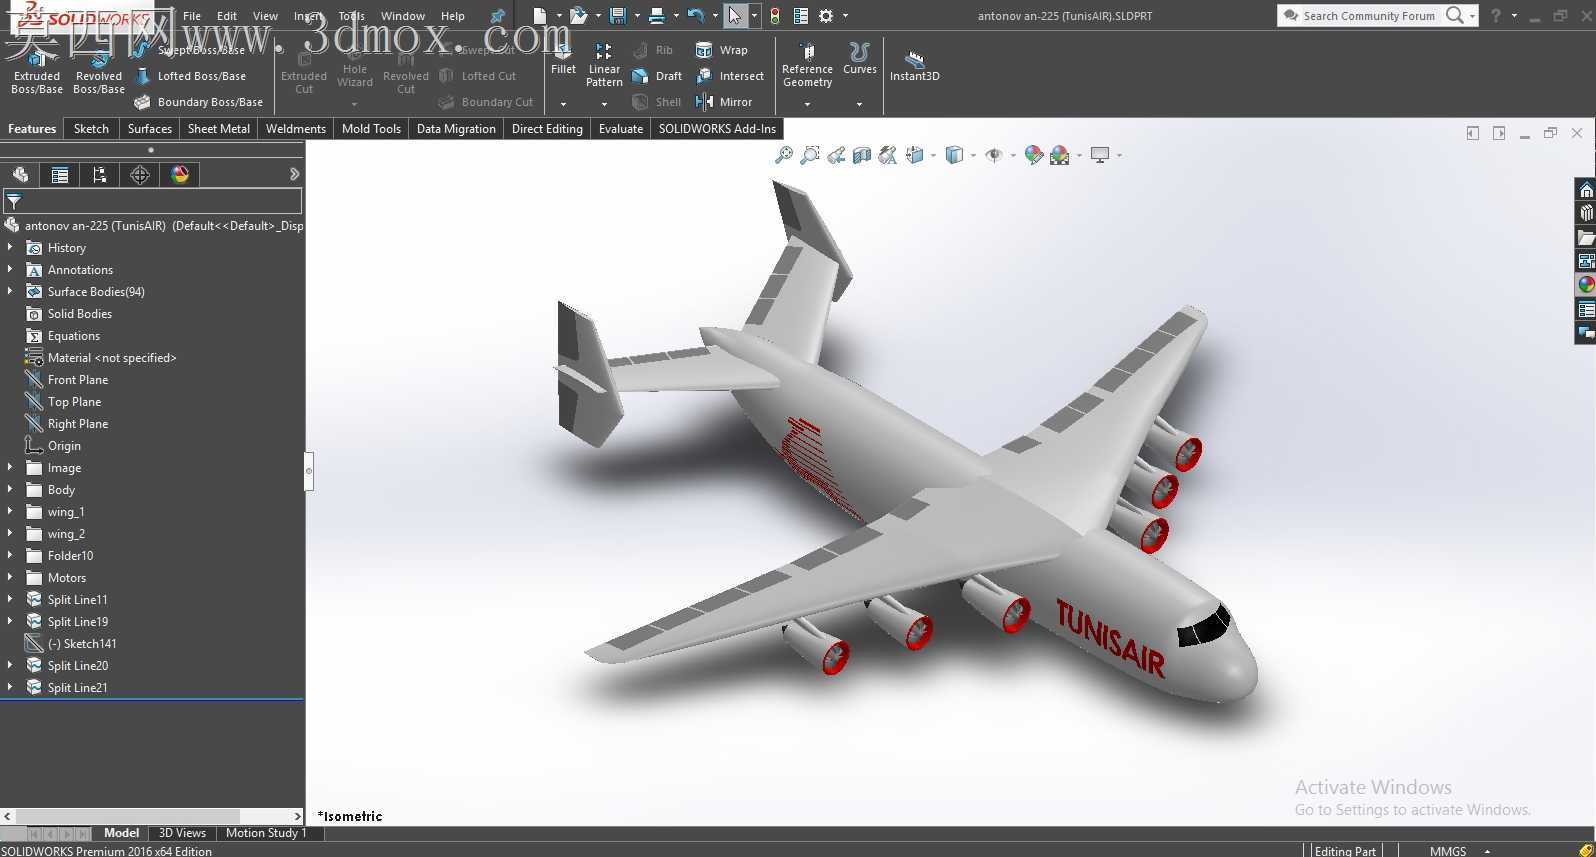This screenshot has height=857, width=1596.
Task: Click the Previous View icon
Action: (836, 155)
